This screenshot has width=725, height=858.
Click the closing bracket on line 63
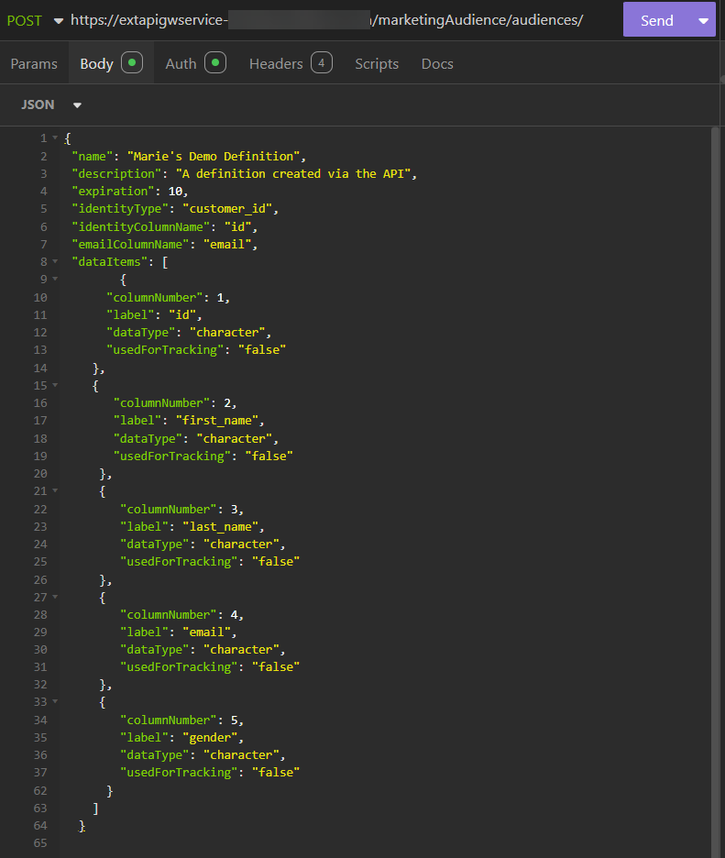click(96, 808)
